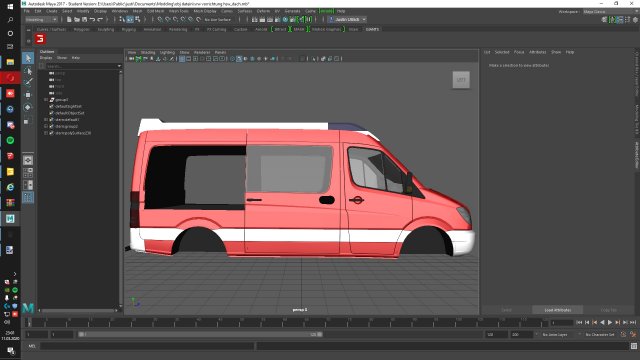Redo the last action

click(x=100, y=19)
